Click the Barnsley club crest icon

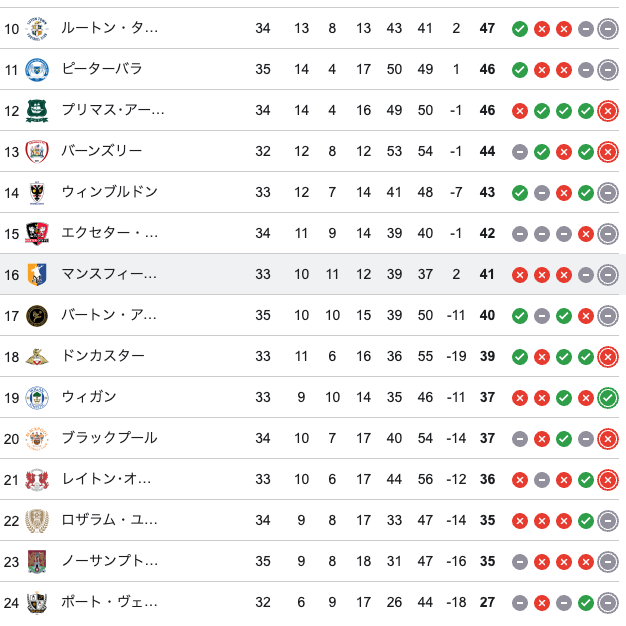click(37, 151)
